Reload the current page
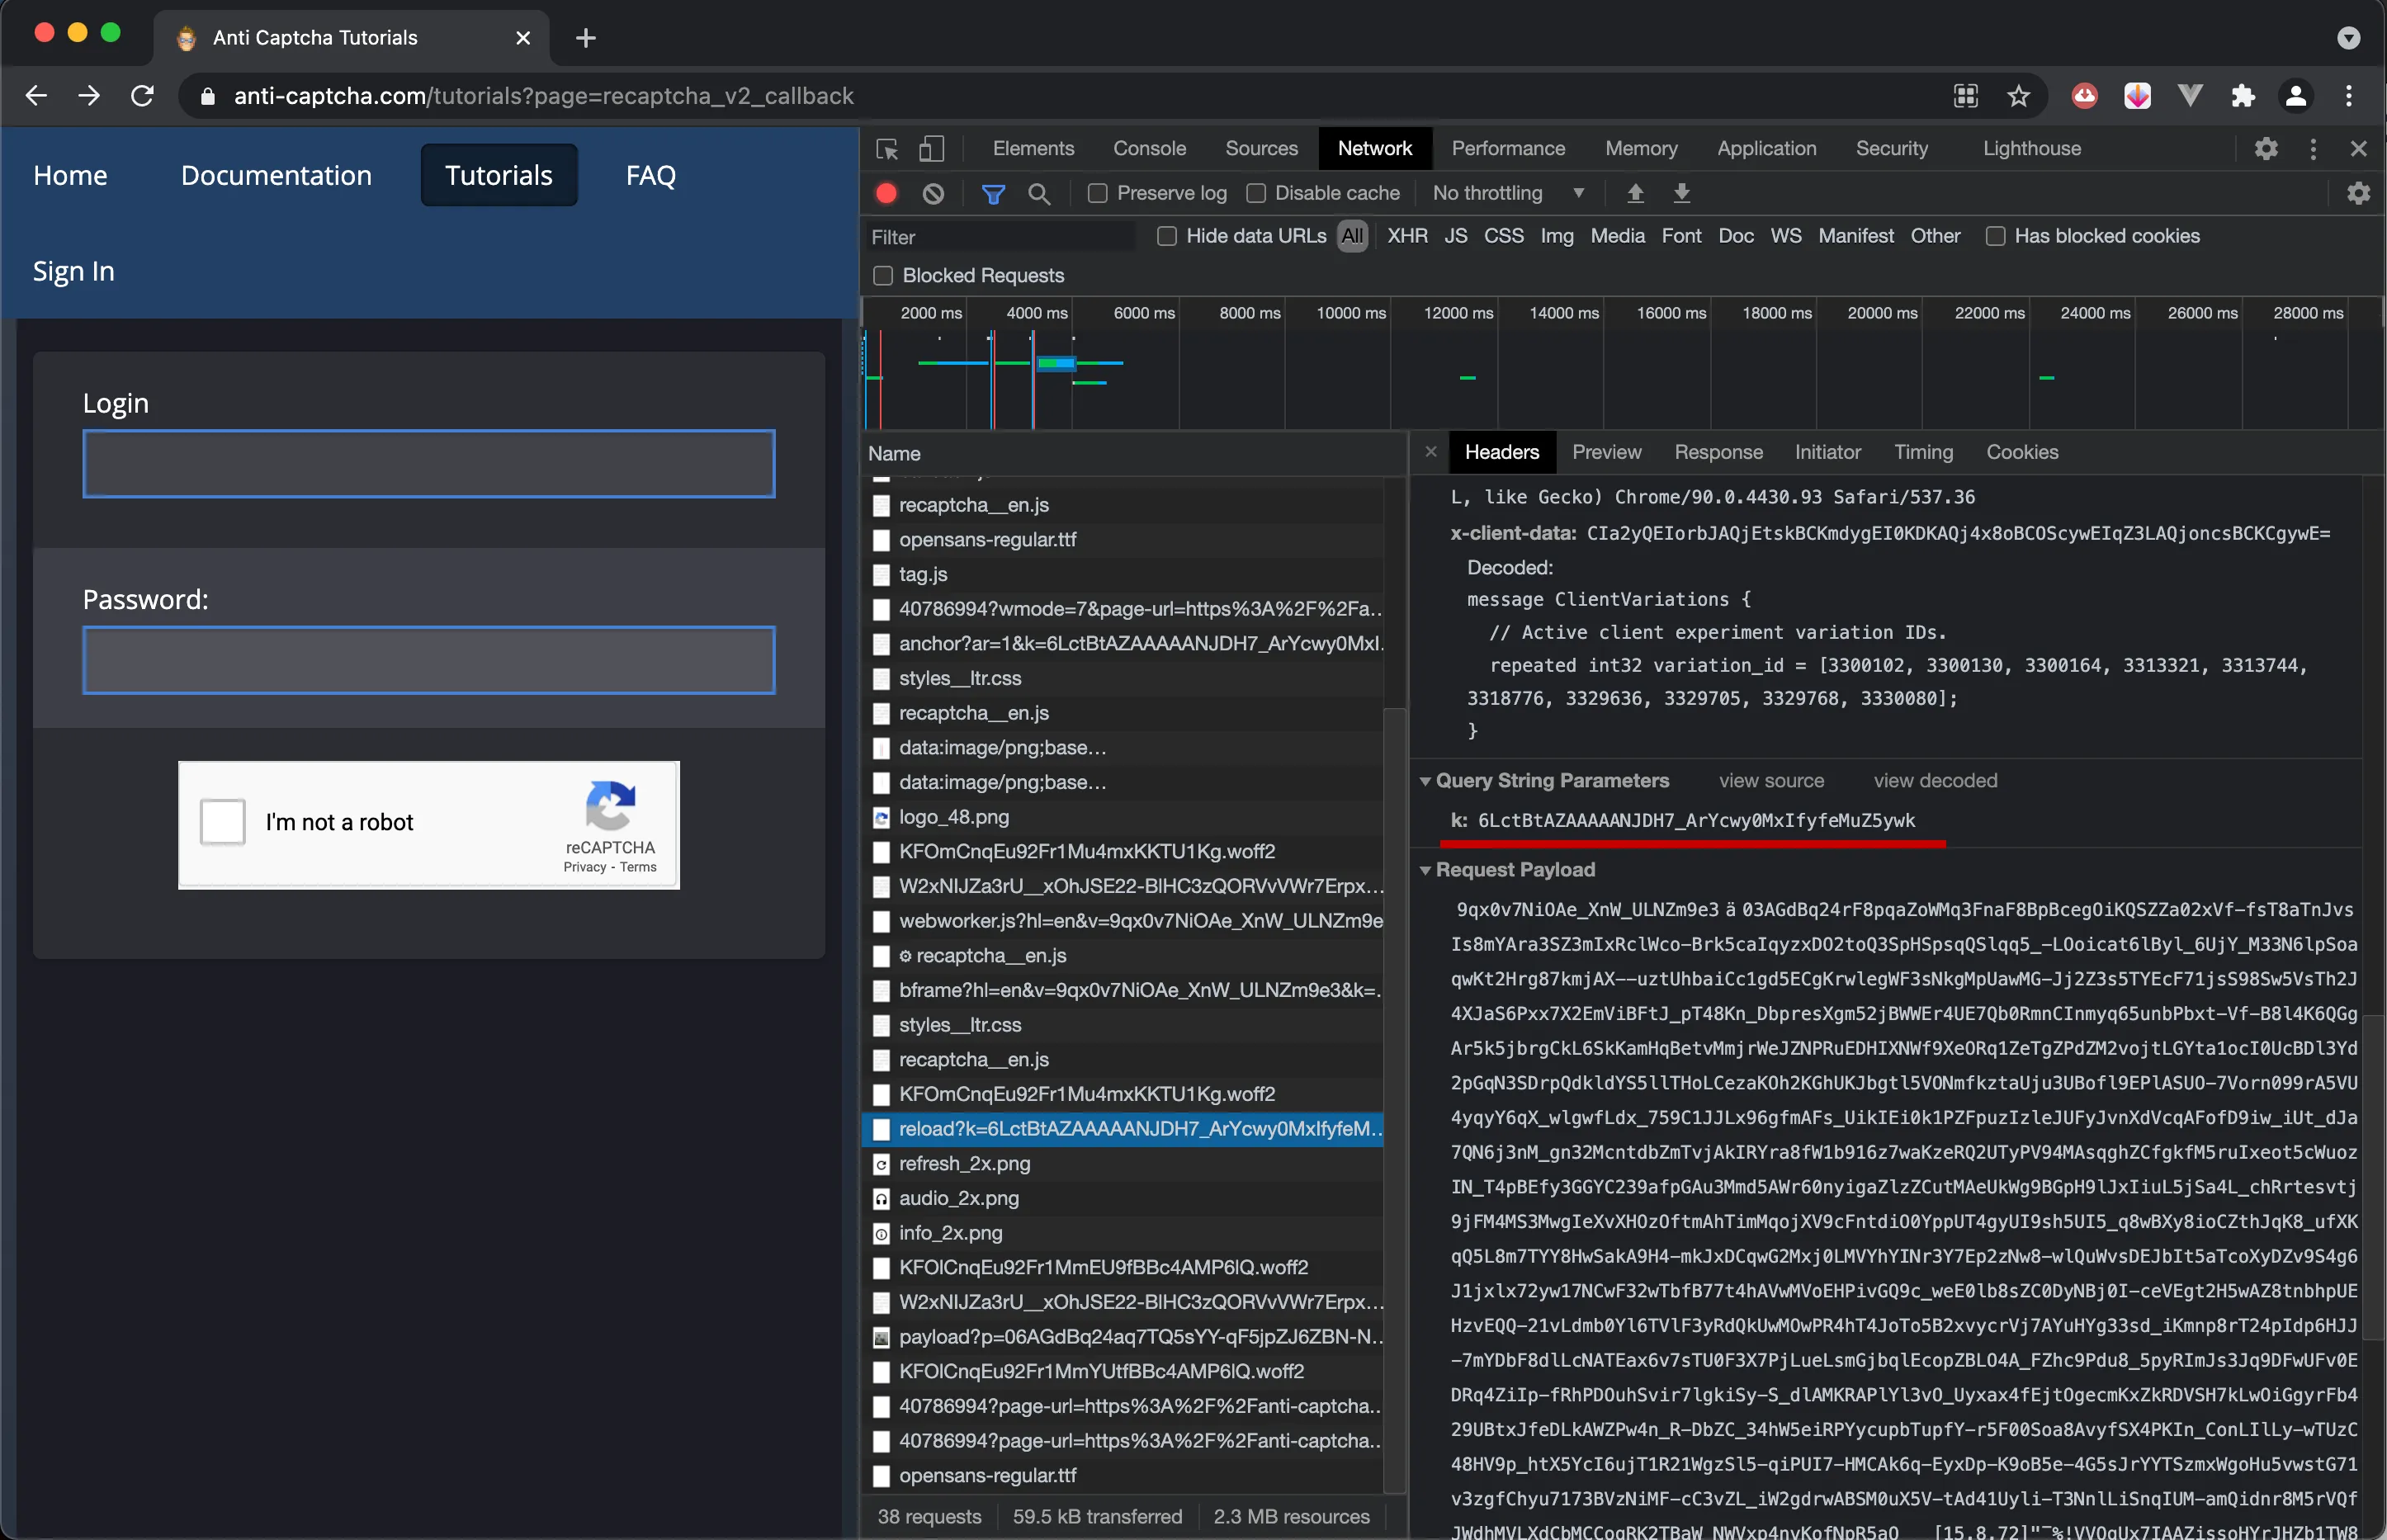Image resolution: width=2387 pixels, height=1540 pixels. coord(142,96)
